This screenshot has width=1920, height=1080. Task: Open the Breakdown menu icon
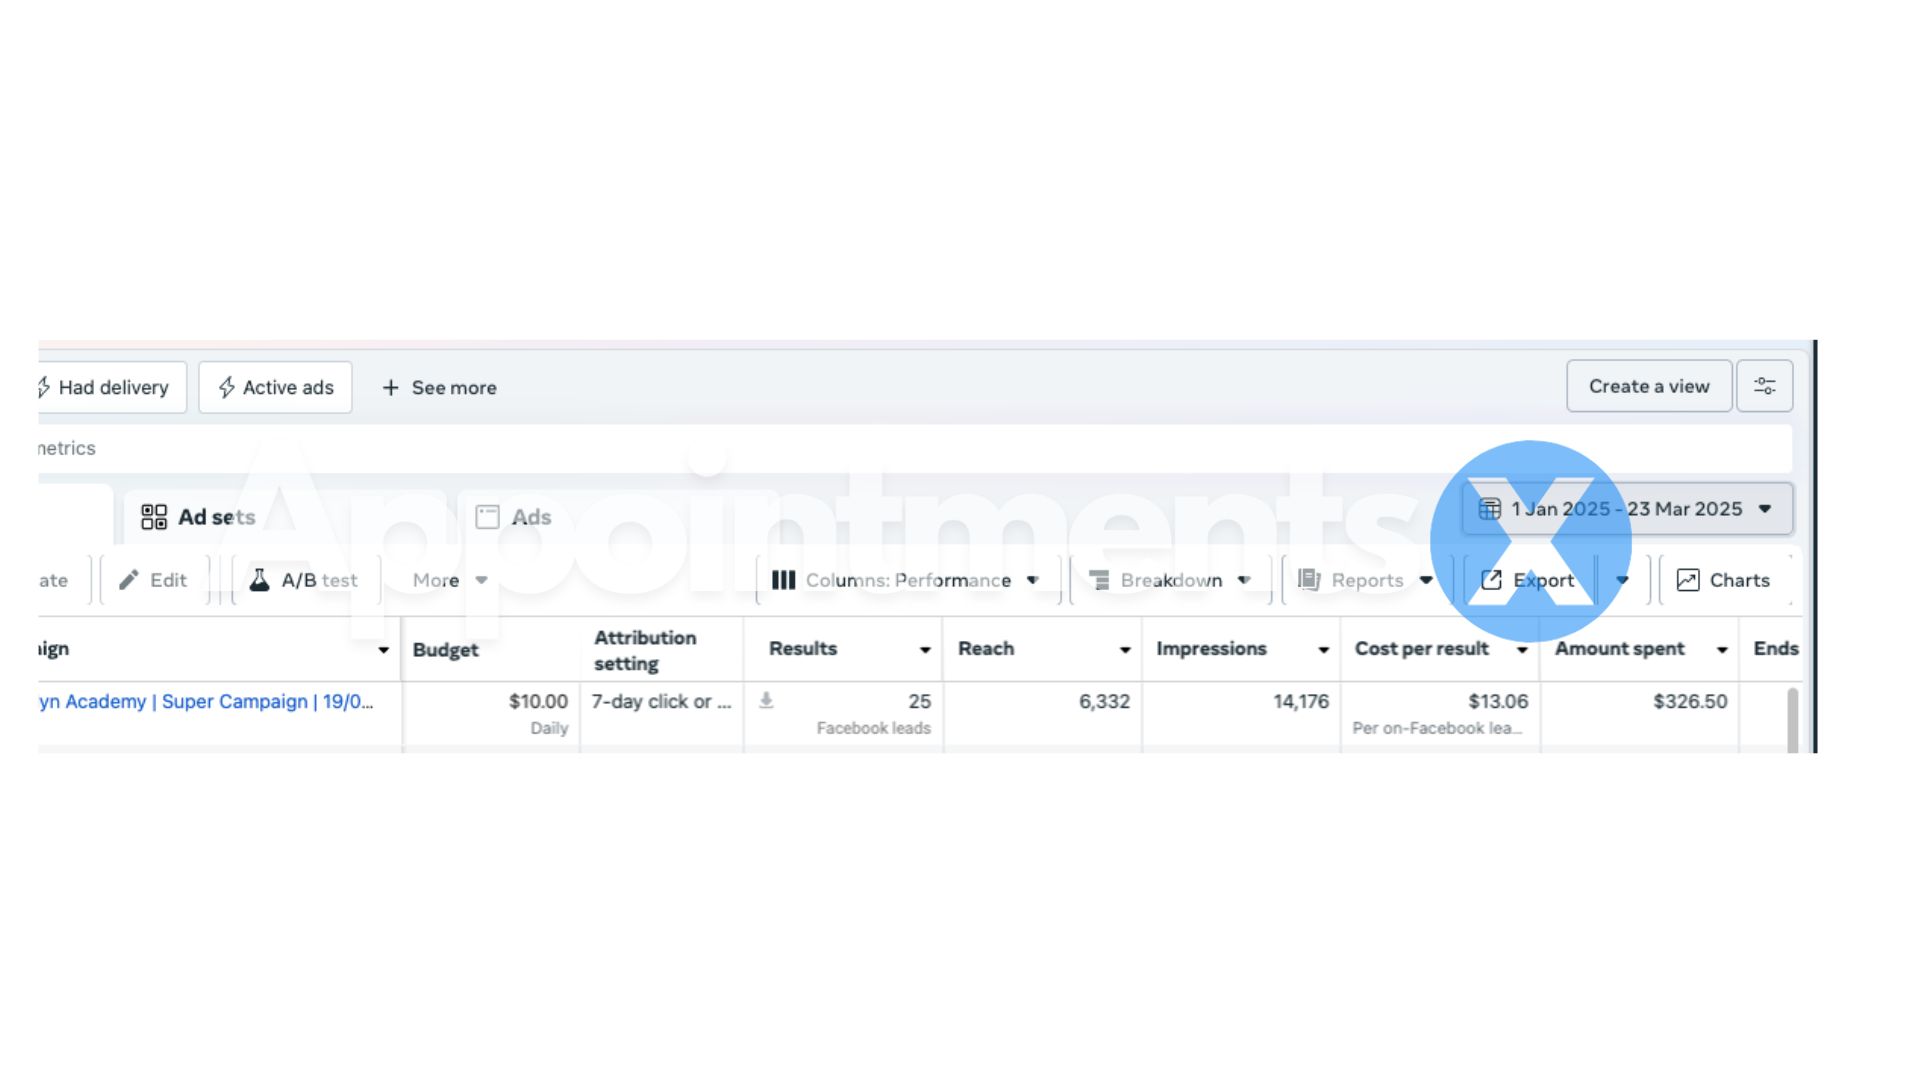point(1100,580)
